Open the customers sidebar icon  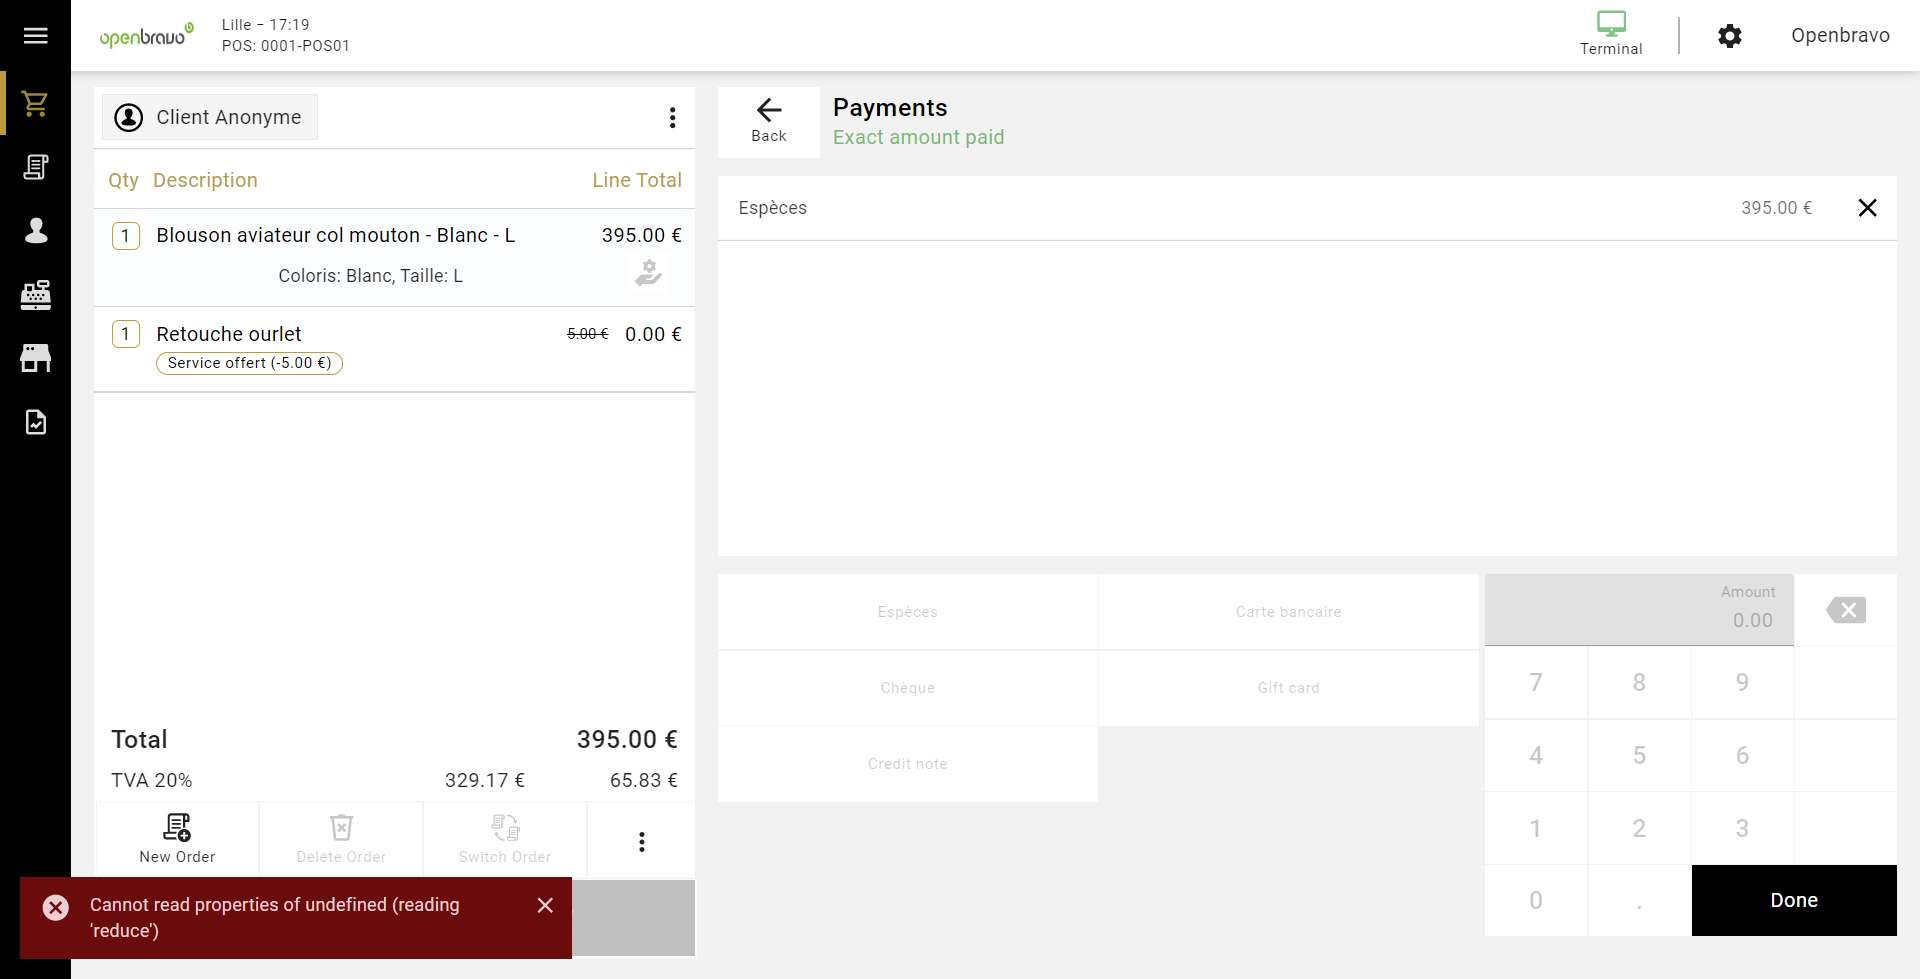[35, 231]
